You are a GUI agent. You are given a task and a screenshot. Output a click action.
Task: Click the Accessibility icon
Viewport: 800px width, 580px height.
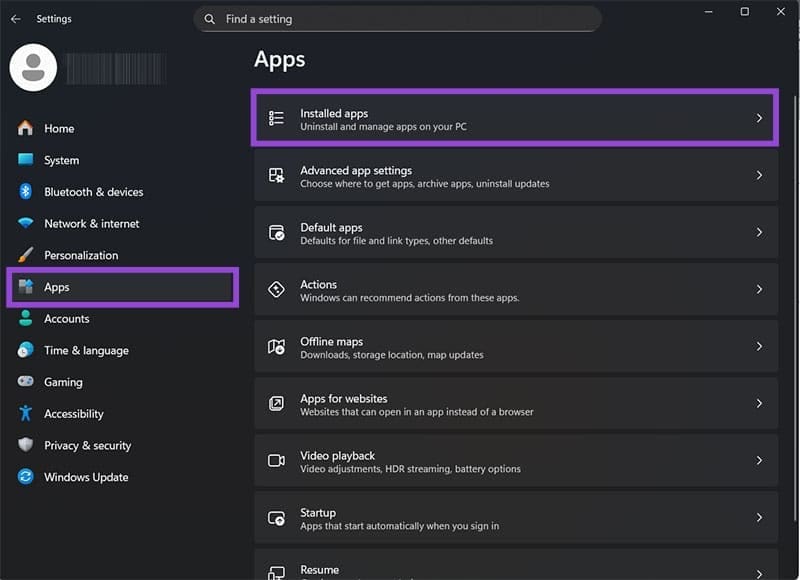coord(25,413)
